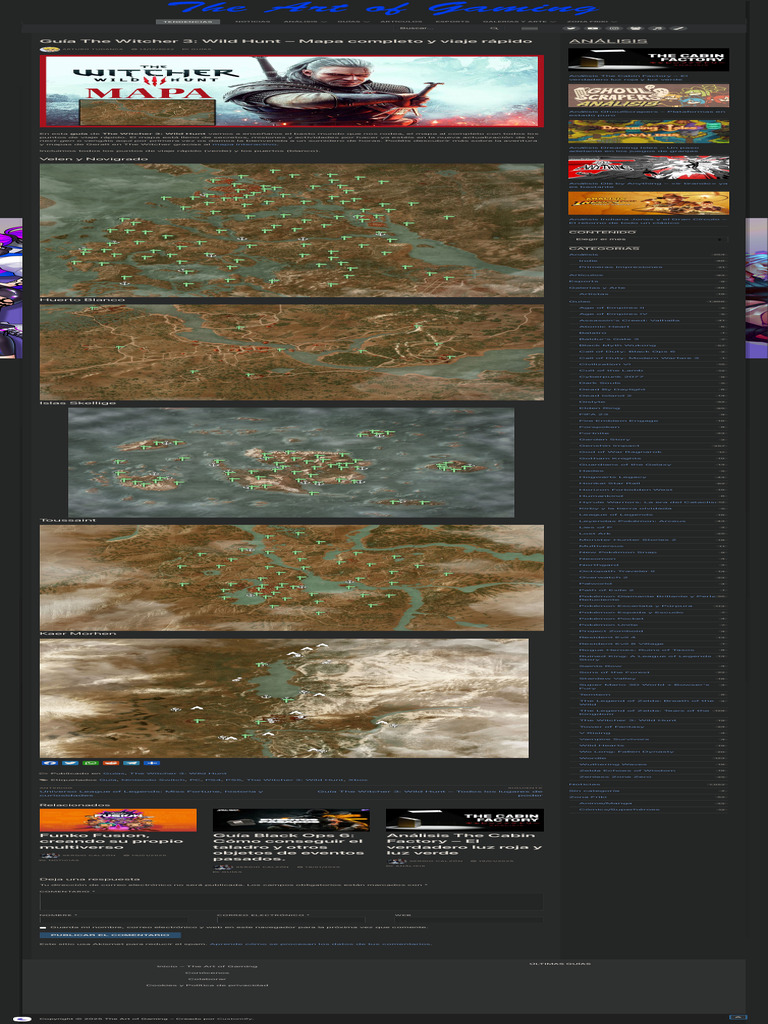Click the Witcher 3 Mapa banner image
768x1024 pixels.
coord(291,91)
